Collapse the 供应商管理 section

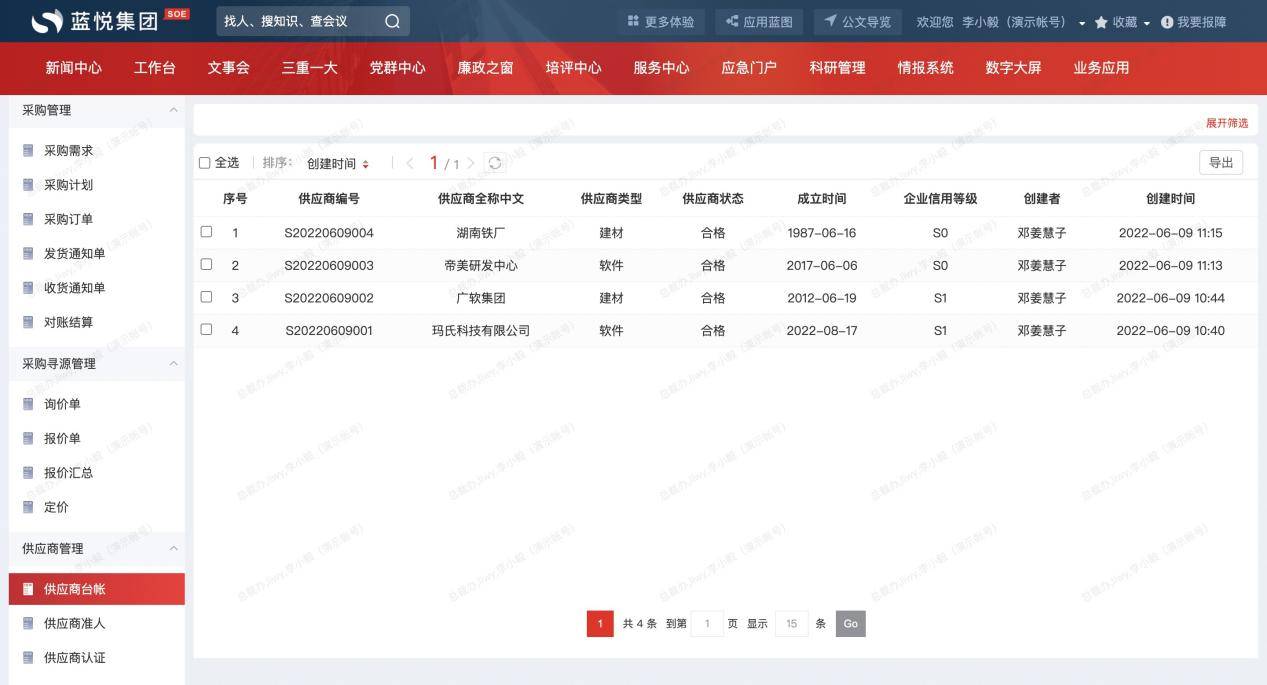tap(173, 548)
